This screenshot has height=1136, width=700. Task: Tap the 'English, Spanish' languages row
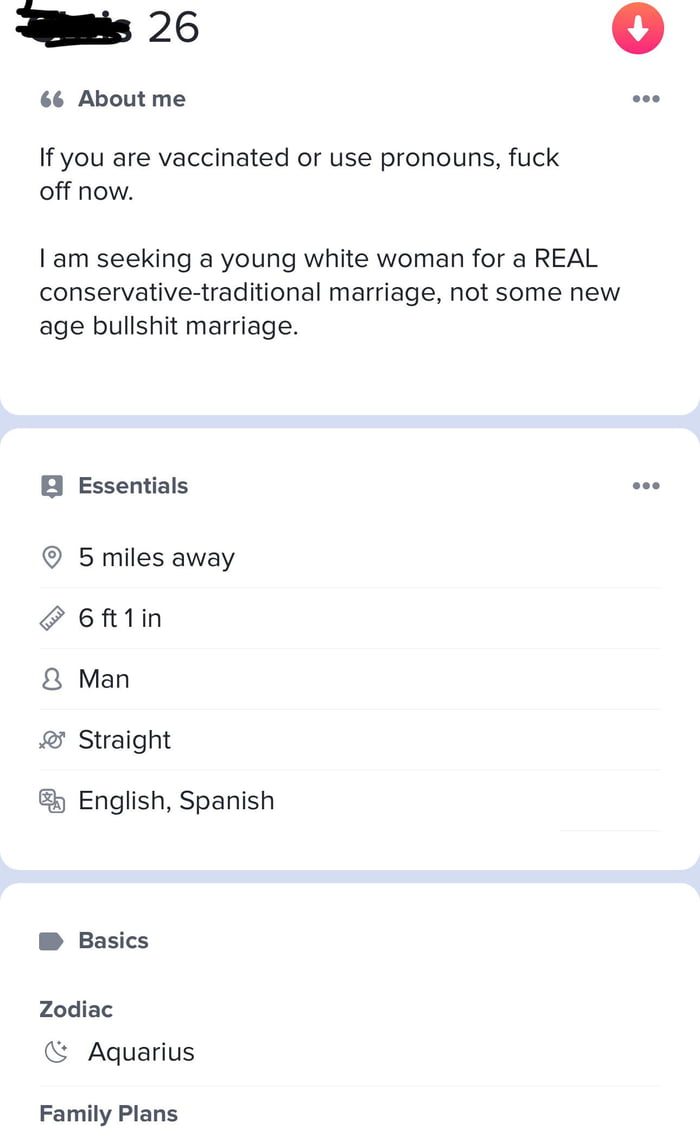[176, 800]
